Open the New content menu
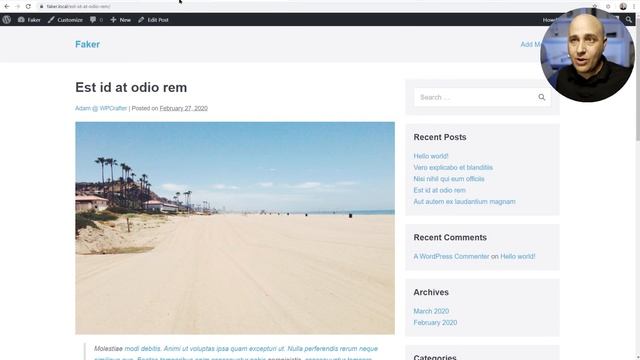 pyautogui.click(x=120, y=20)
